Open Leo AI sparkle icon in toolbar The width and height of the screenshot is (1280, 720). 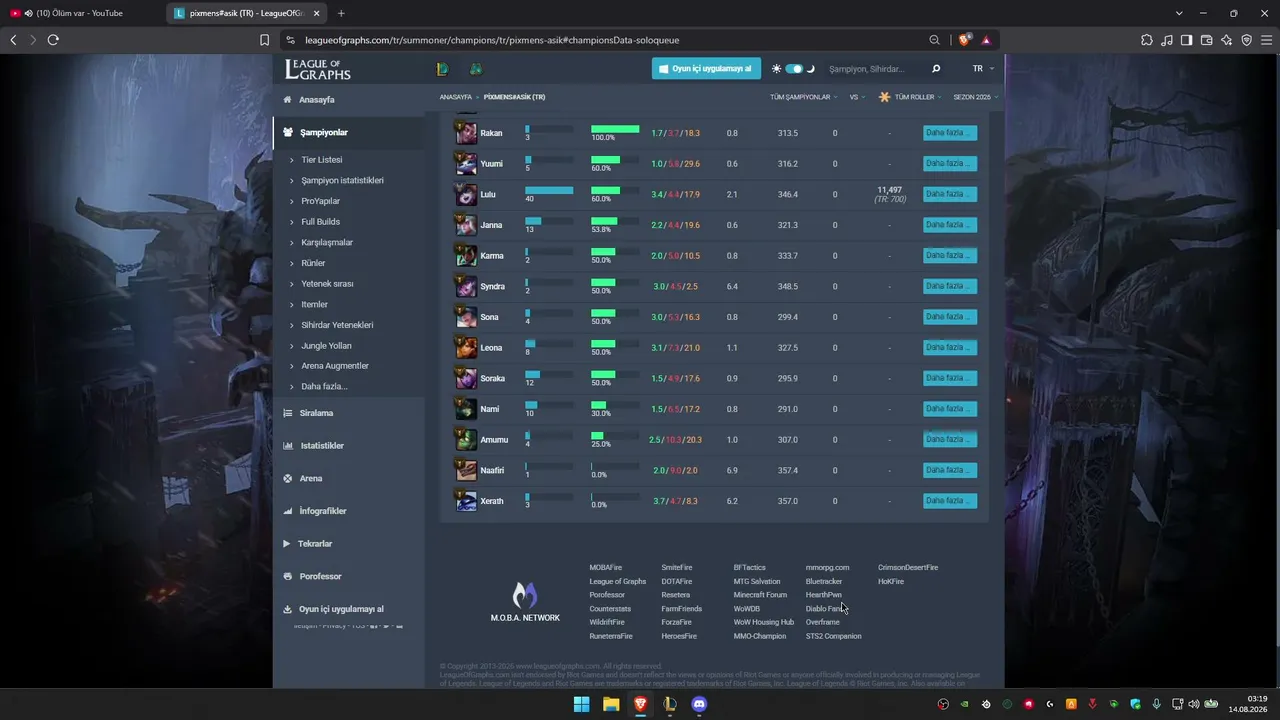point(1227,40)
